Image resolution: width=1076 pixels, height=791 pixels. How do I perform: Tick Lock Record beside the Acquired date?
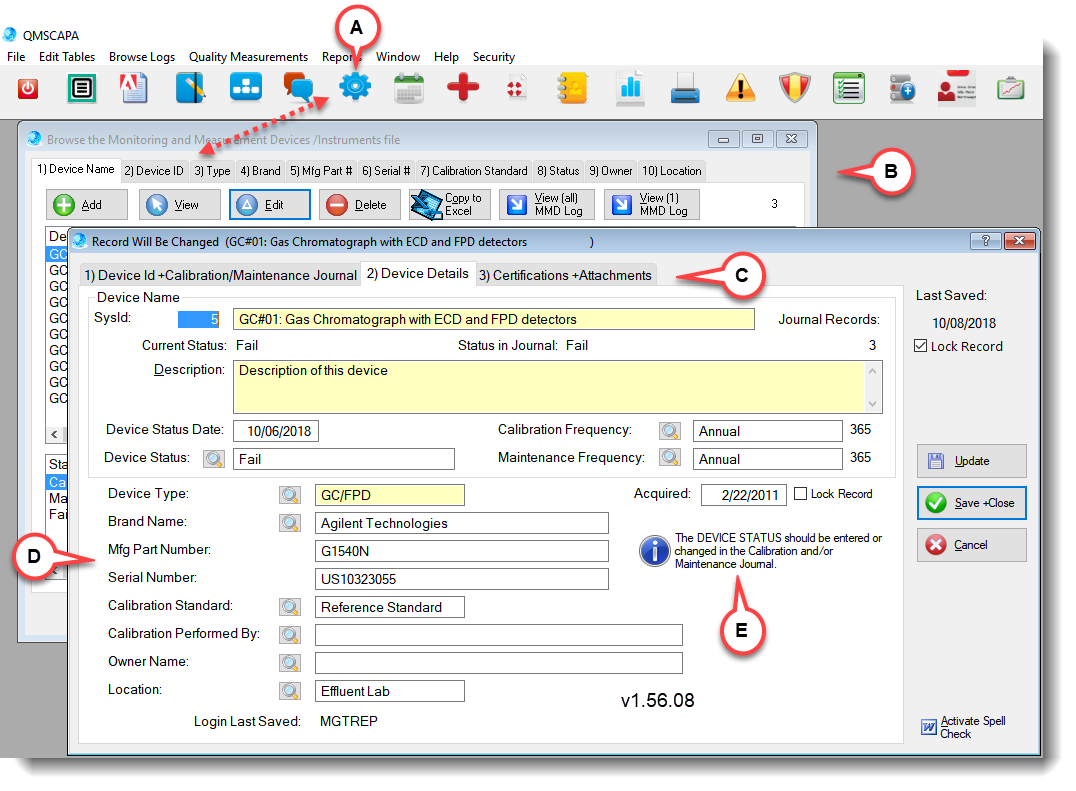point(800,494)
